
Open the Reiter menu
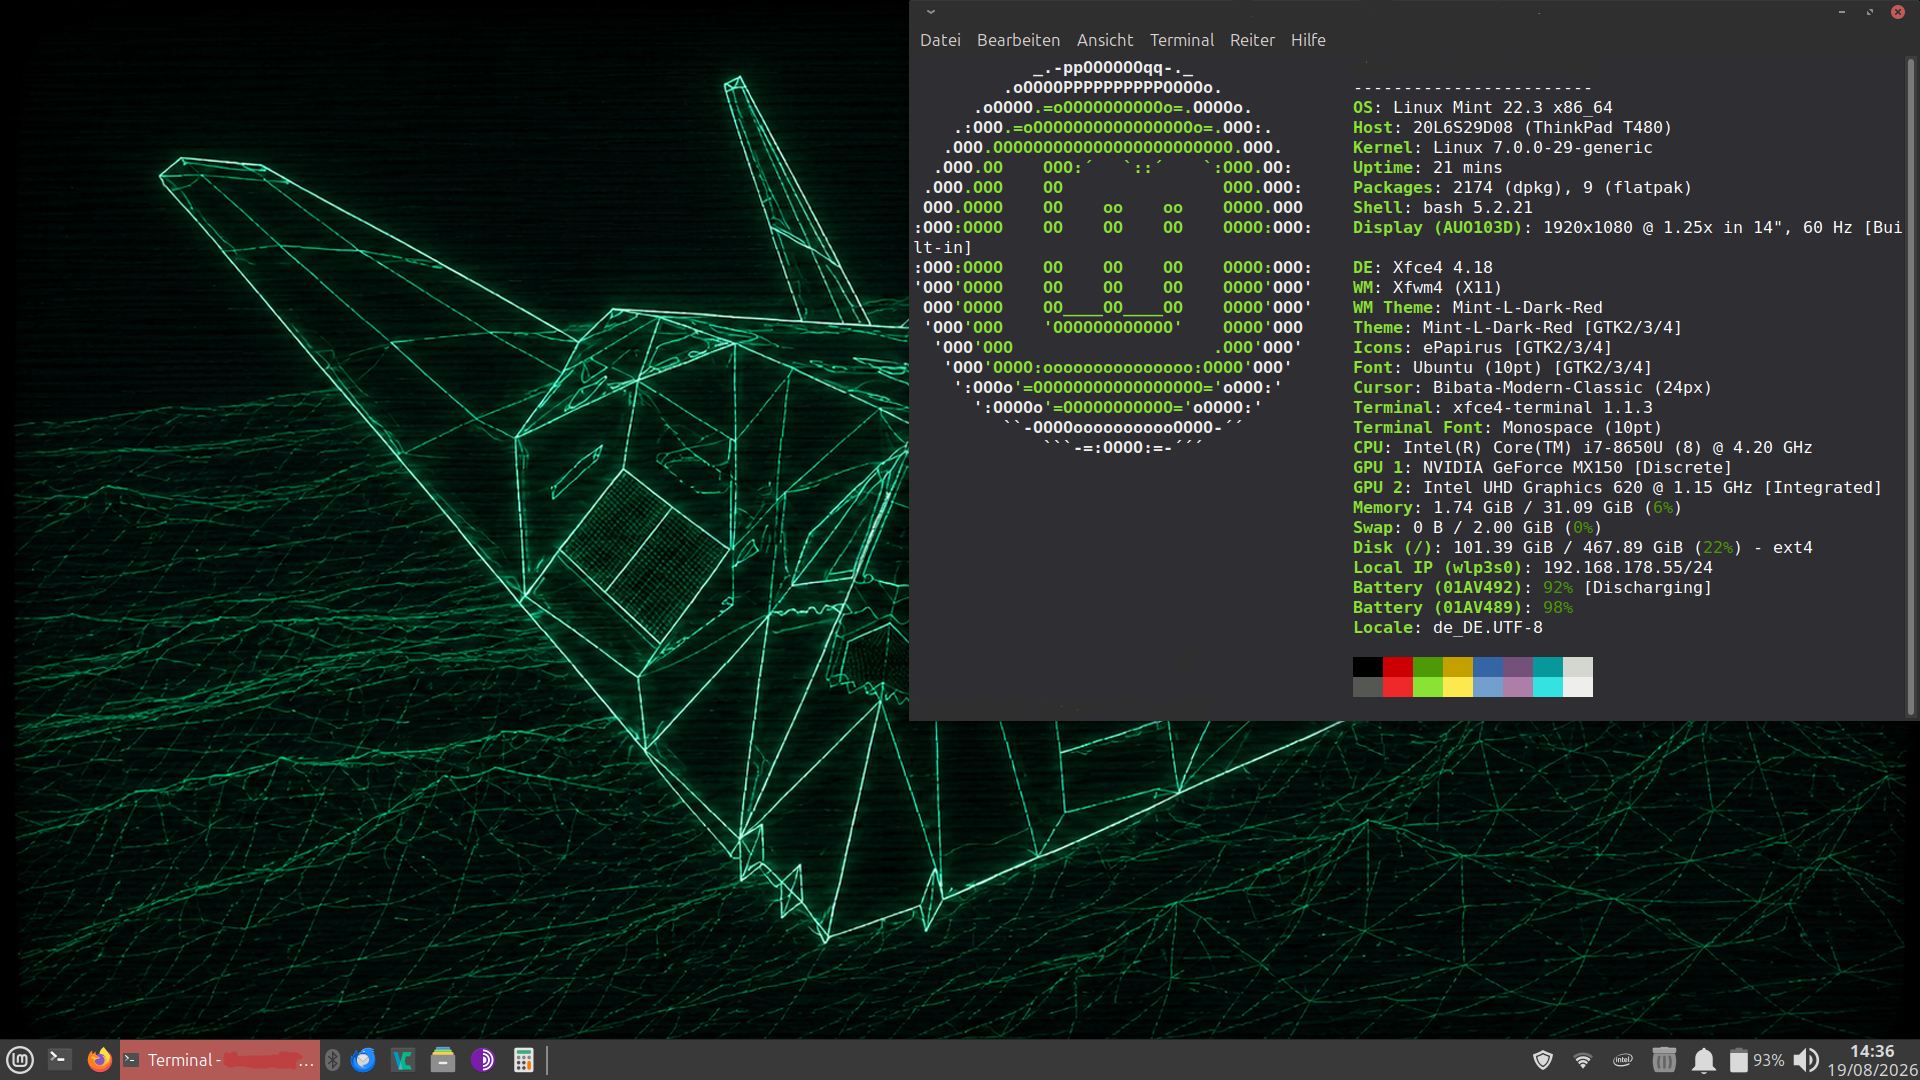point(1252,40)
